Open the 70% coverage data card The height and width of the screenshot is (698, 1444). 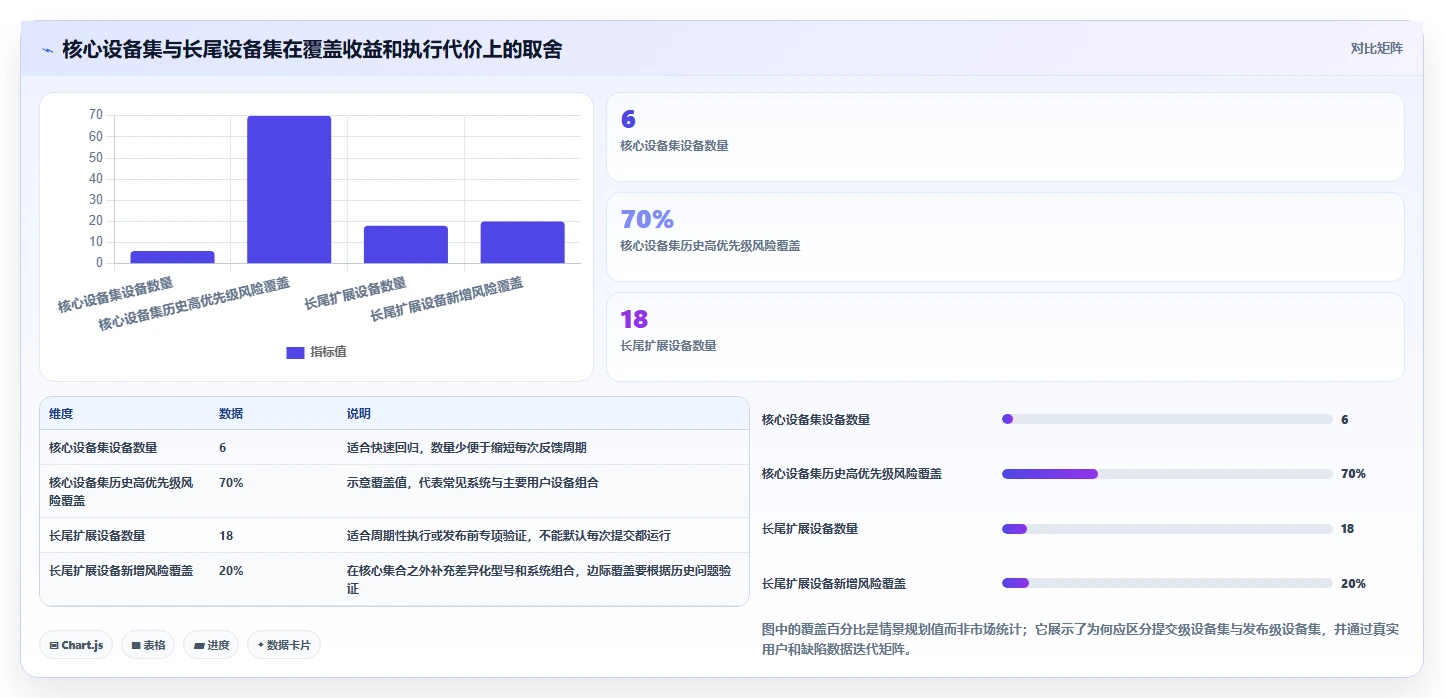(1005, 237)
